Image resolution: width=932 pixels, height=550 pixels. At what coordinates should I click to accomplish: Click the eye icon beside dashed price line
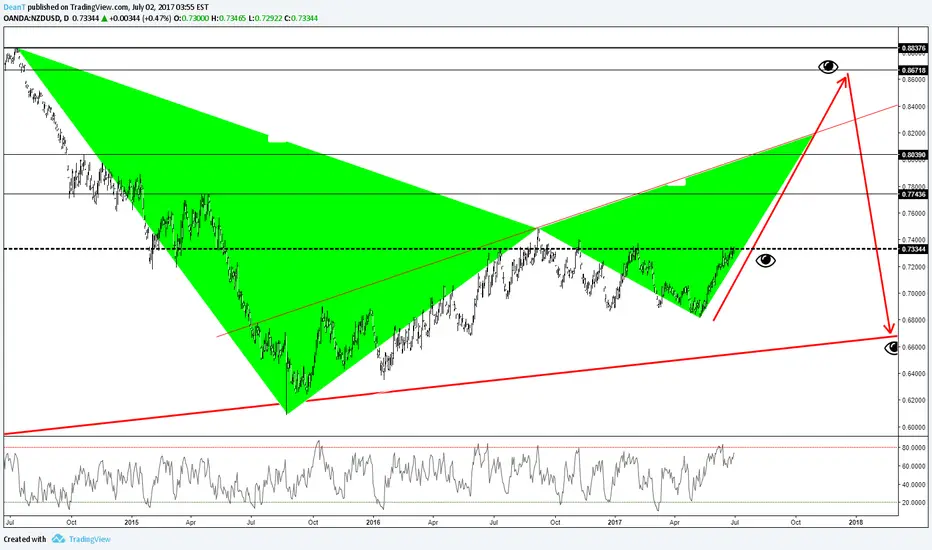pyautogui.click(x=765, y=260)
